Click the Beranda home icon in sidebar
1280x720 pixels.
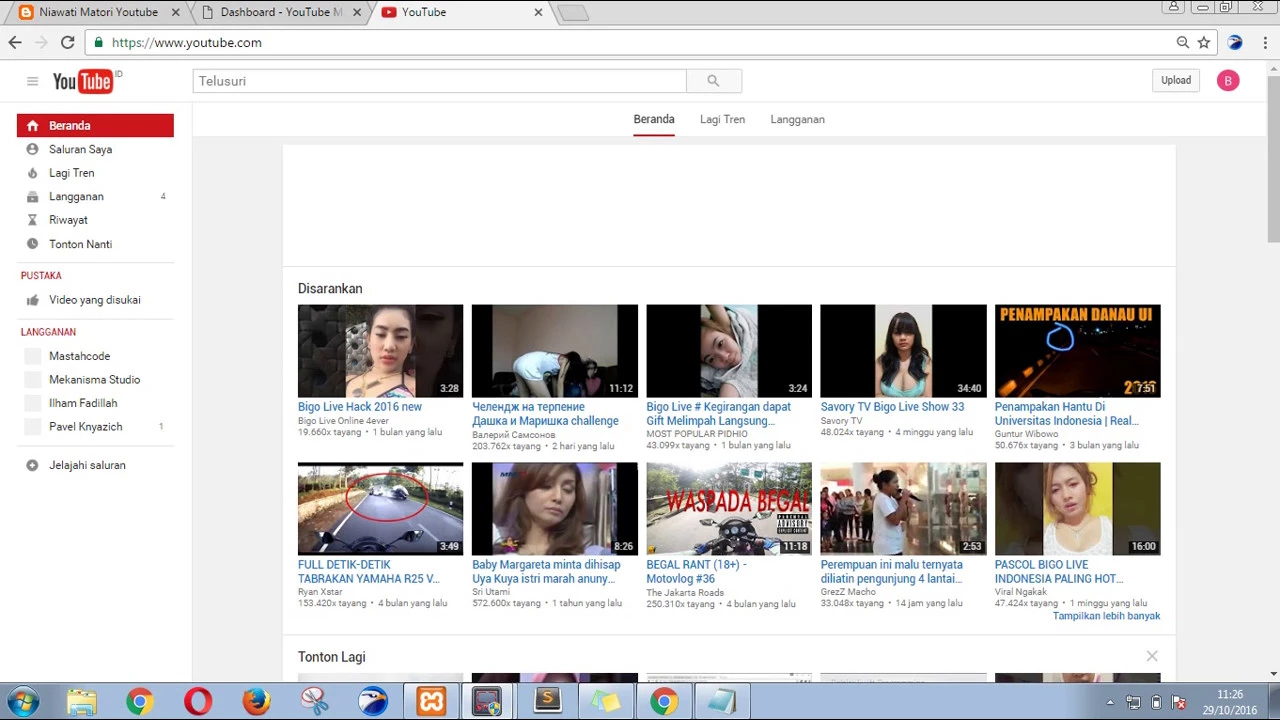32,125
